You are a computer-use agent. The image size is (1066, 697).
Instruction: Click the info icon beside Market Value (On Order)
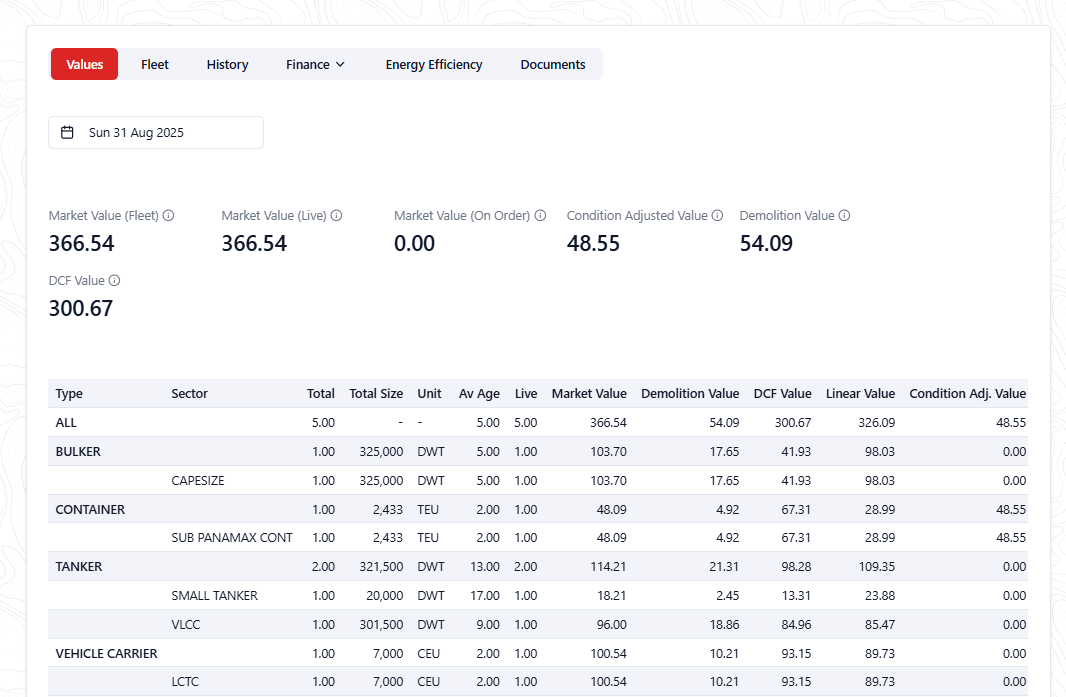540,216
